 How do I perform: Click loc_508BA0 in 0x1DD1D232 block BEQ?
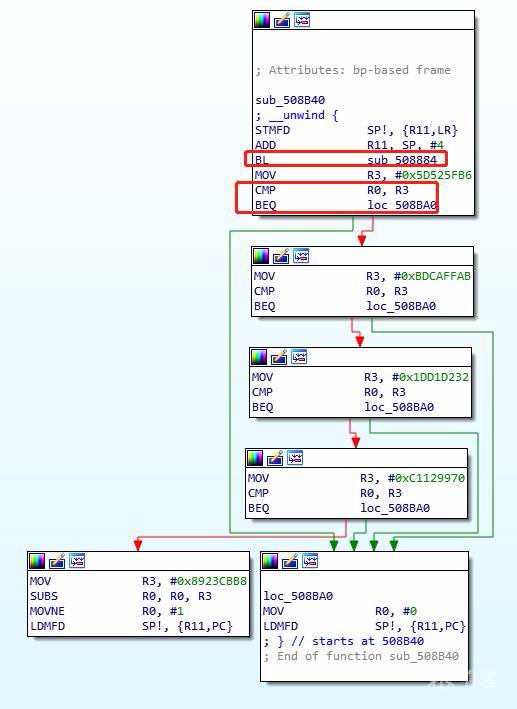[399, 407]
